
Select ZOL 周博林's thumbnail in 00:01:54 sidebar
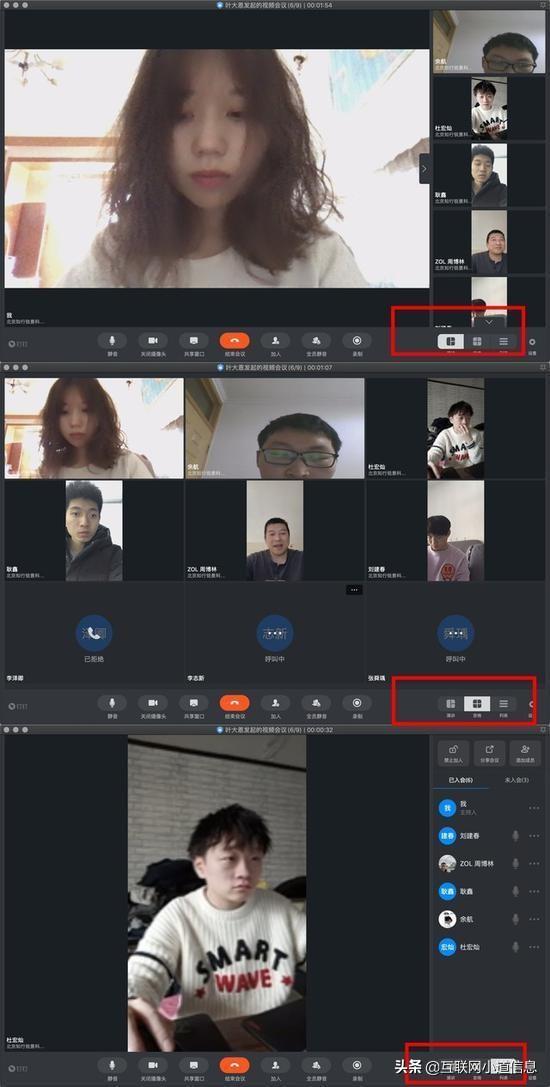[x=489, y=242]
